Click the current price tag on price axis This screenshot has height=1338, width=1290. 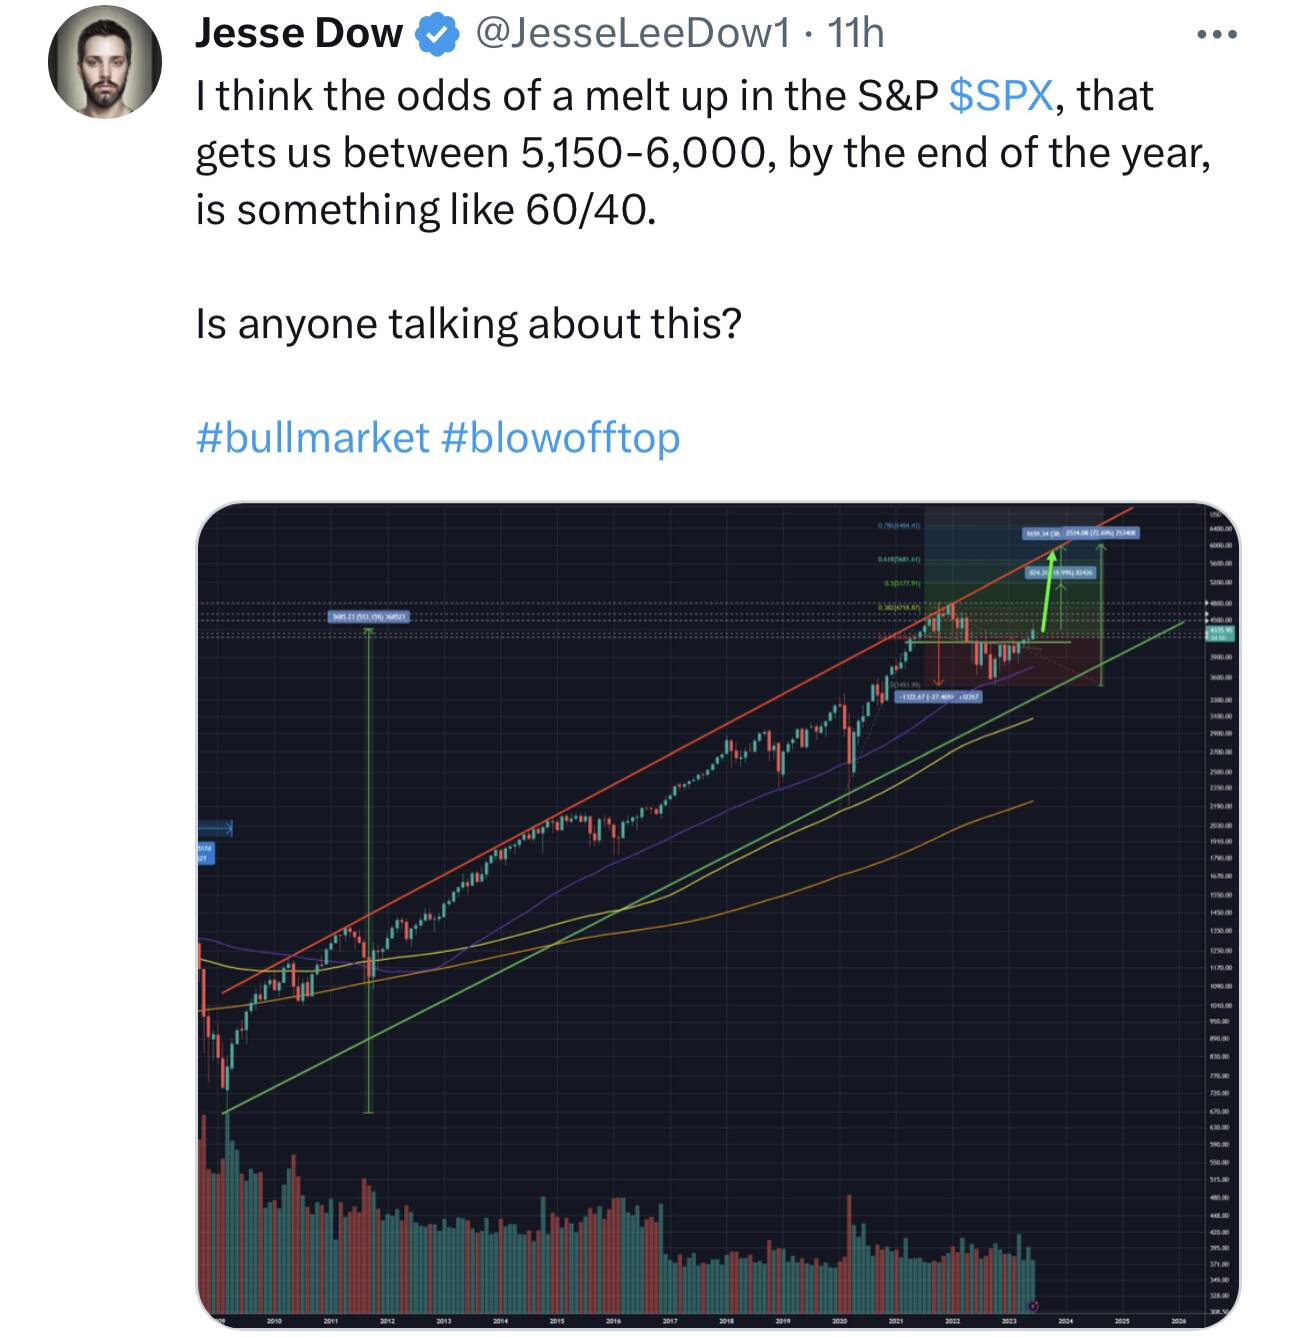click(x=1221, y=633)
